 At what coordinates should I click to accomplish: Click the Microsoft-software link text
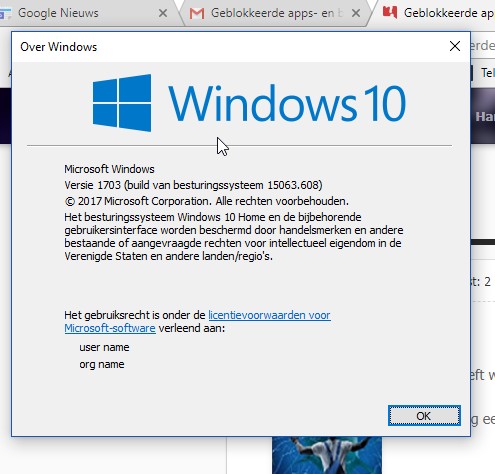[x=110, y=328]
